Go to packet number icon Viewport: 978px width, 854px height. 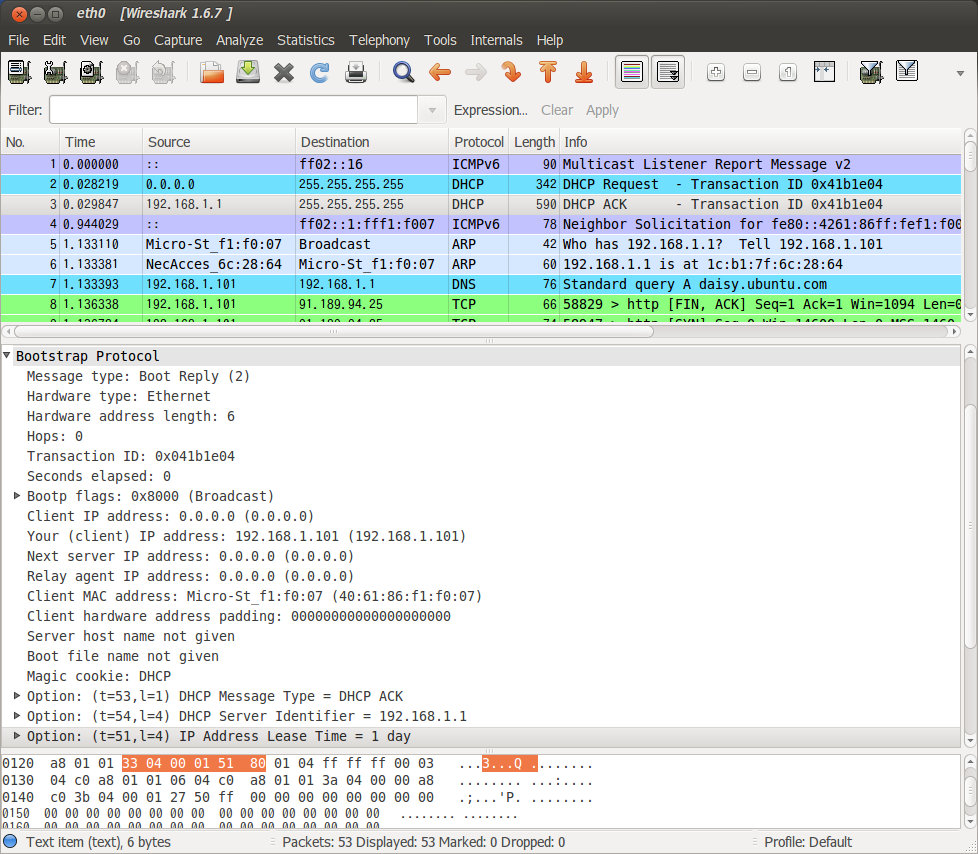(x=511, y=72)
